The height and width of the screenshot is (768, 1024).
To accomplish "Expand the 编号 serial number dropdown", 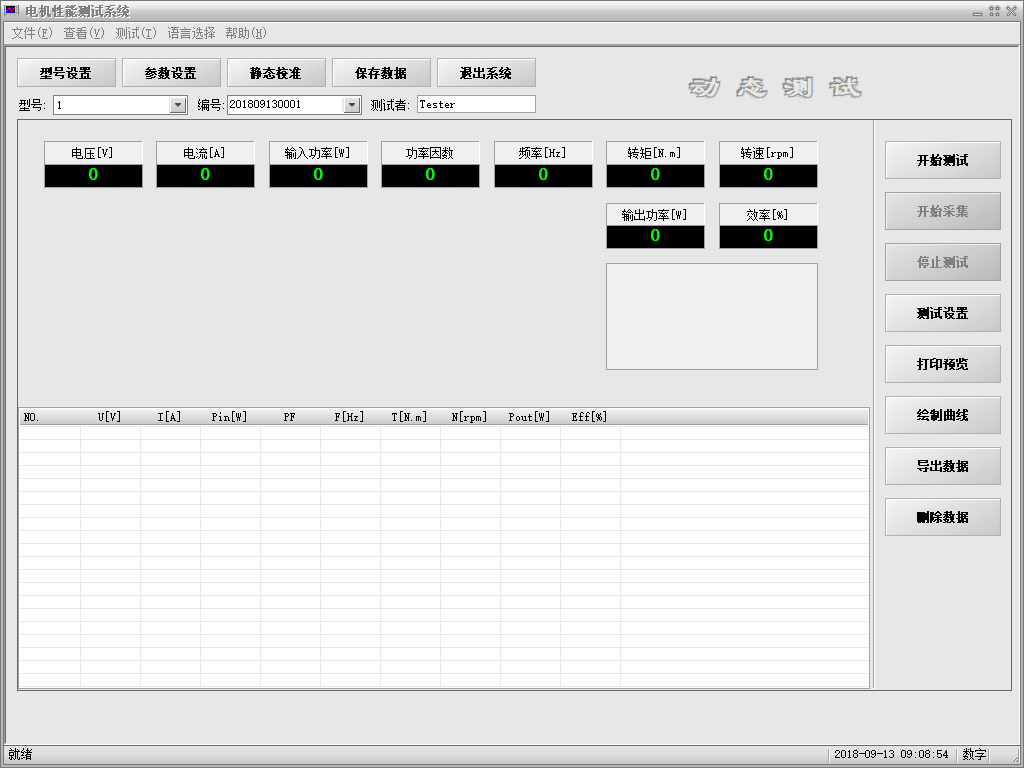I will (x=352, y=105).
